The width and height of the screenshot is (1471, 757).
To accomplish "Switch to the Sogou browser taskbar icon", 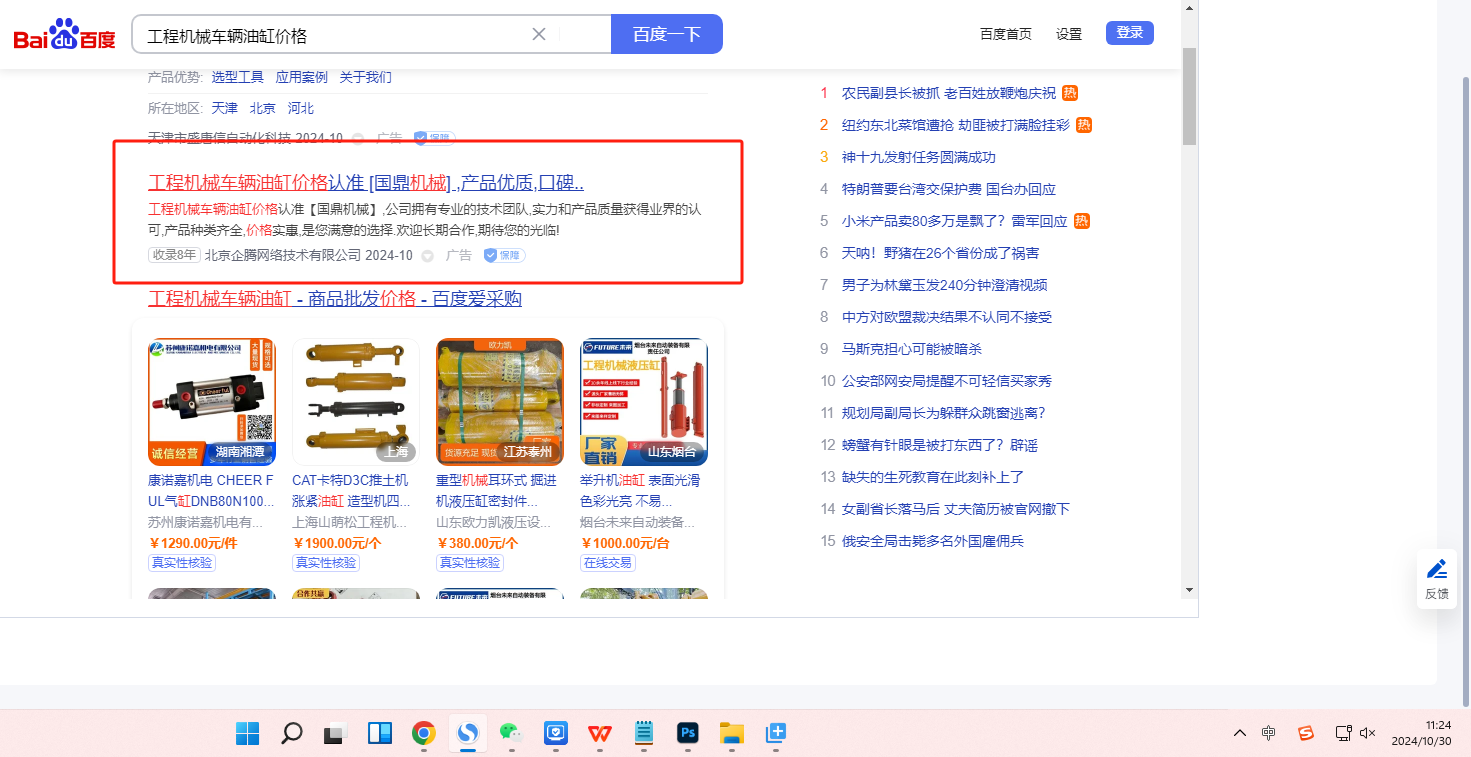I will click(x=467, y=733).
